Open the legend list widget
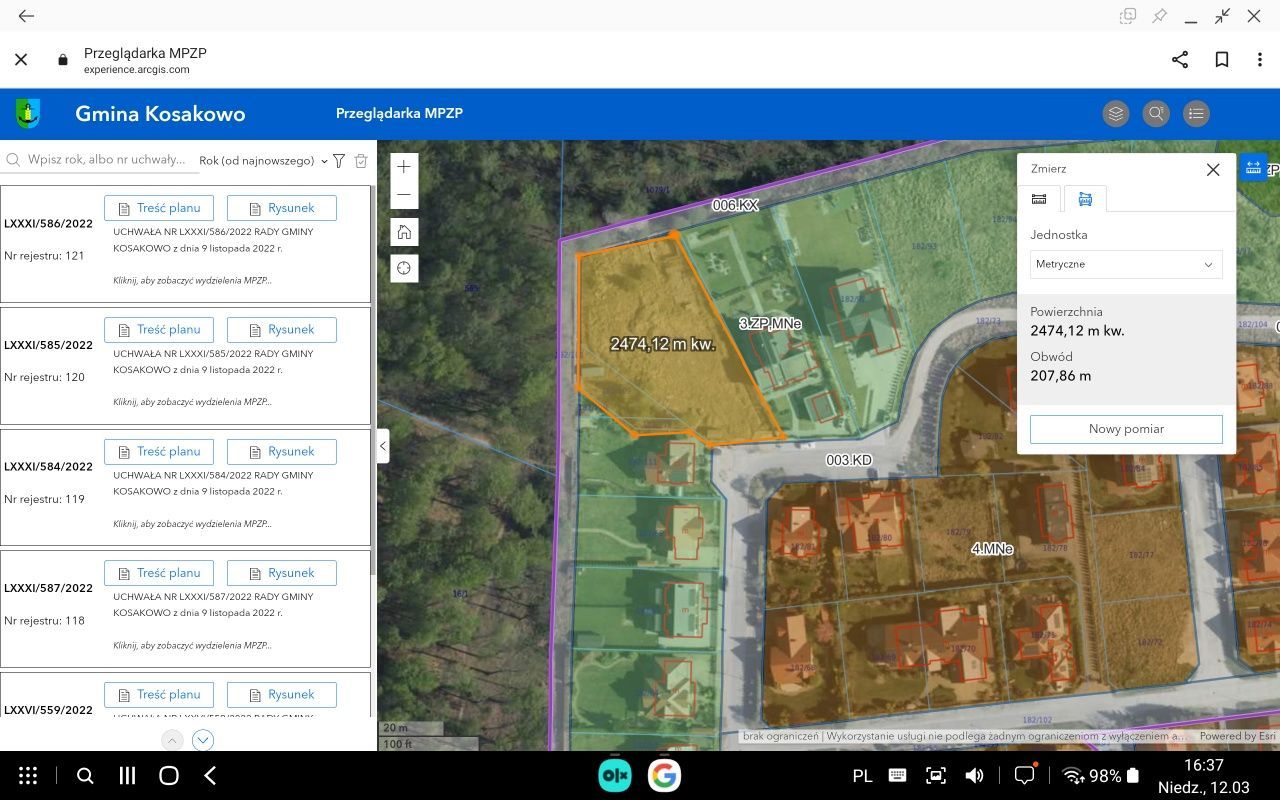The image size is (1280, 800). pyautogui.click(x=1196, y=114)
